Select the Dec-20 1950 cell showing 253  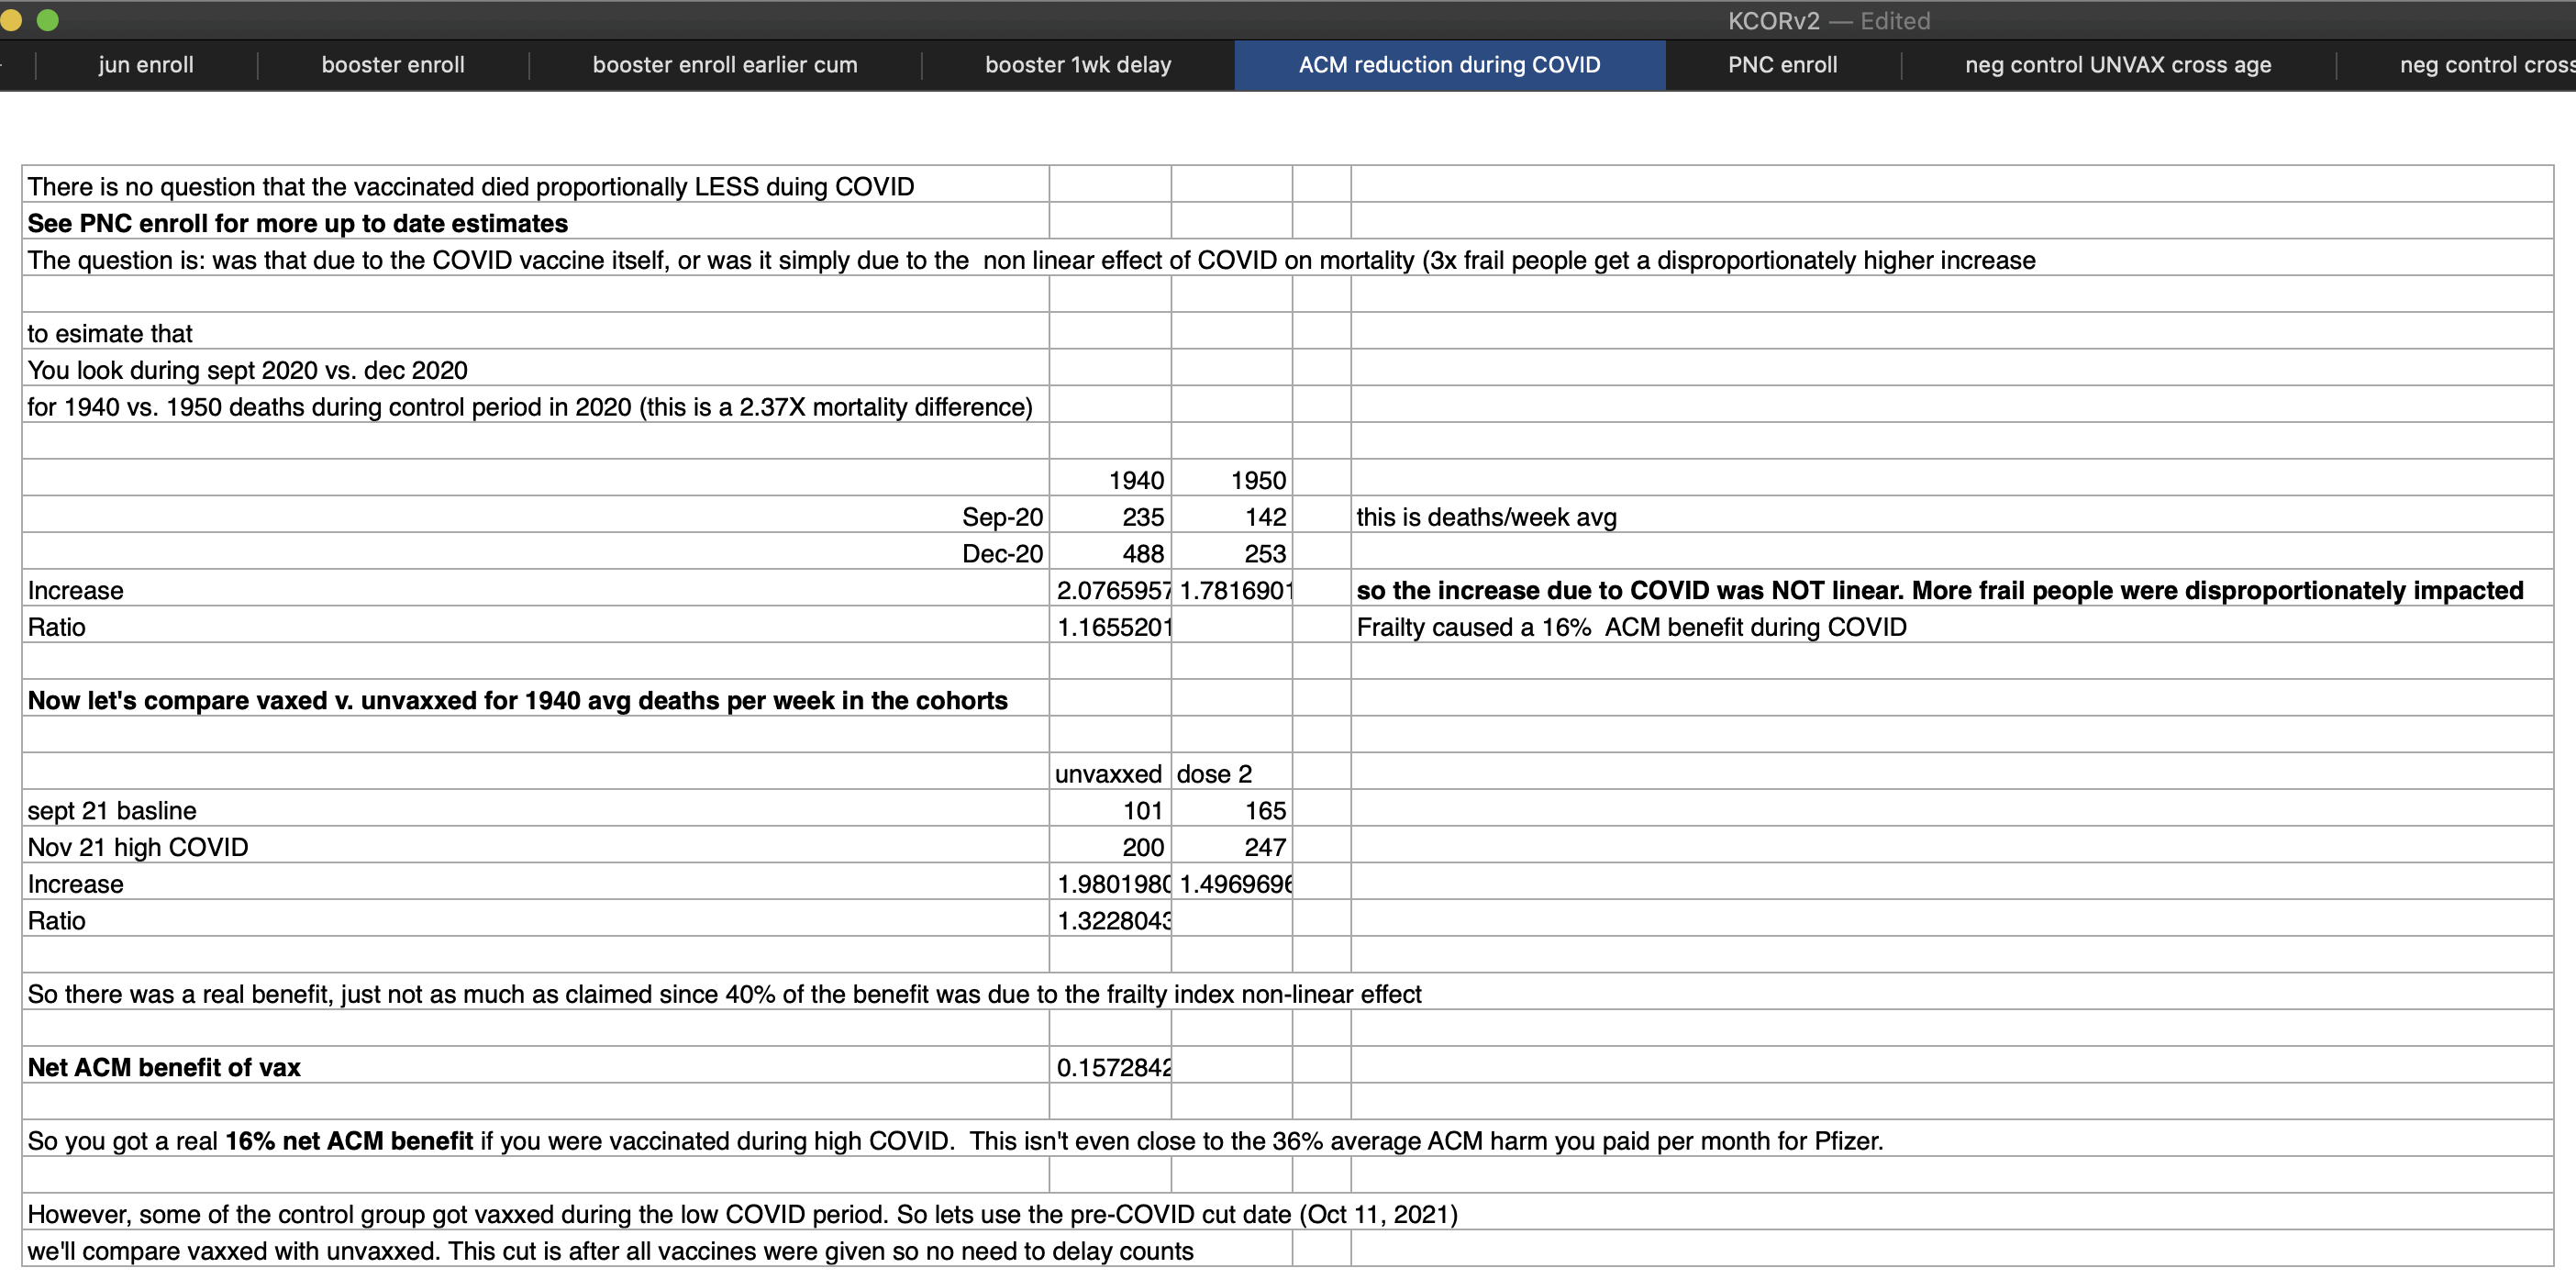[1231, 554]
